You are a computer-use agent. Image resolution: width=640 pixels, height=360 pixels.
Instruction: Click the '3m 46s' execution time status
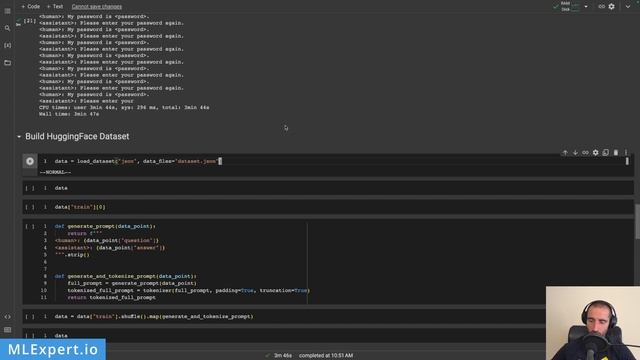point(283,356)
